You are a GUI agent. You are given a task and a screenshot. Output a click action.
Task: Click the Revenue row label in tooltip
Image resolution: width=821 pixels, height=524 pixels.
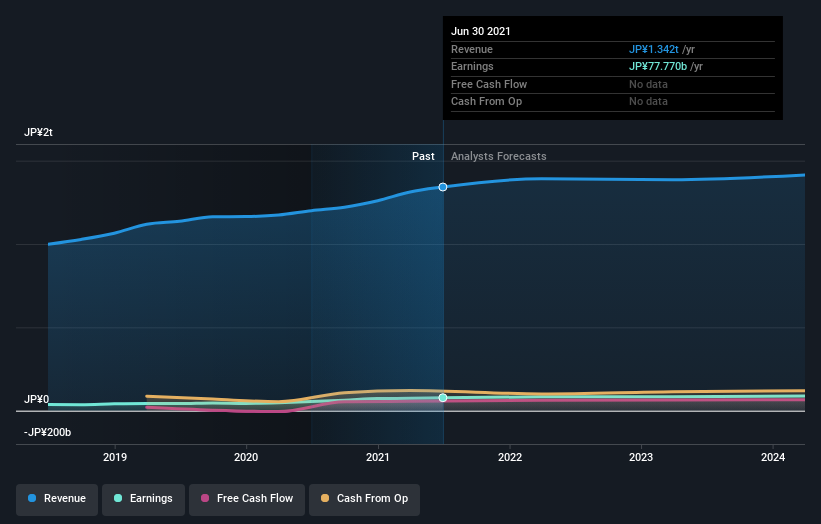(x=472, y=49)
